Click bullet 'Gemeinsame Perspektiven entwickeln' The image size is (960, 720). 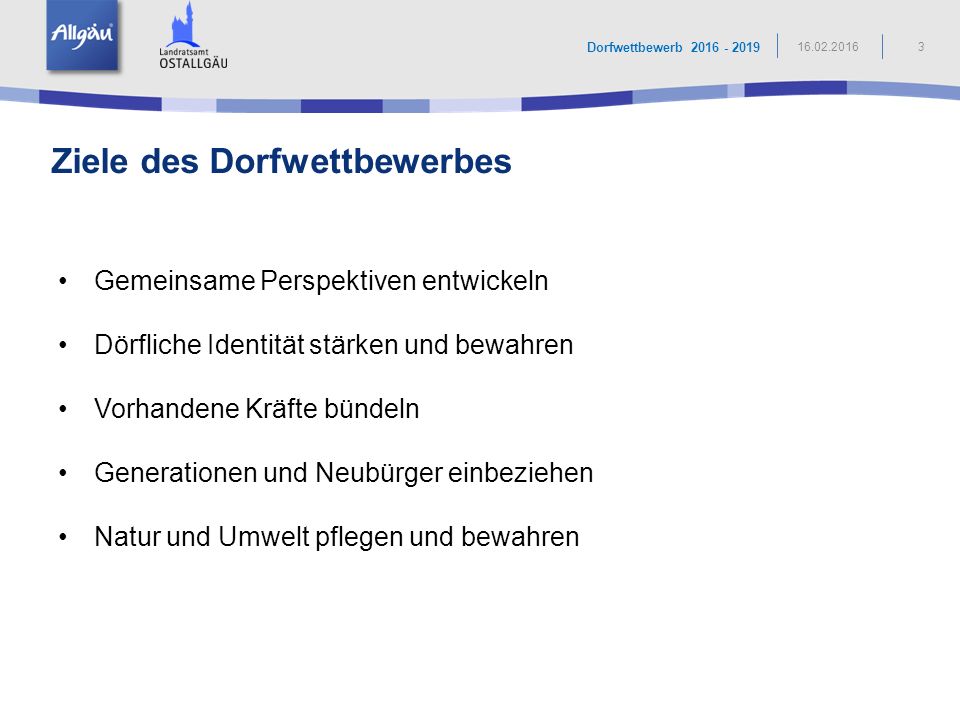[321, 281]
